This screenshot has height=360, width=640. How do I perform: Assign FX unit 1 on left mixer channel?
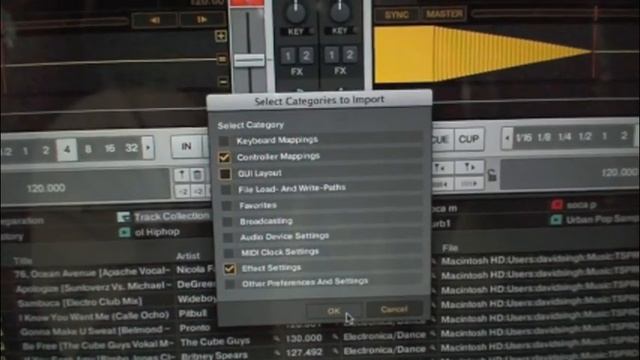tap(287, 56)
